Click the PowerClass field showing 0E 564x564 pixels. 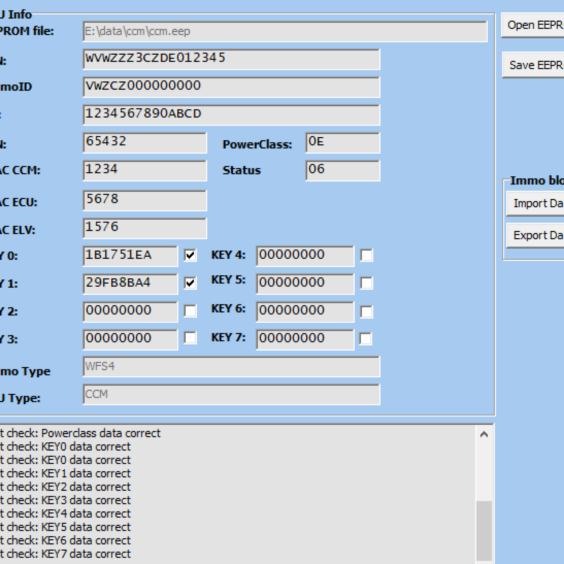pos(342,143)
